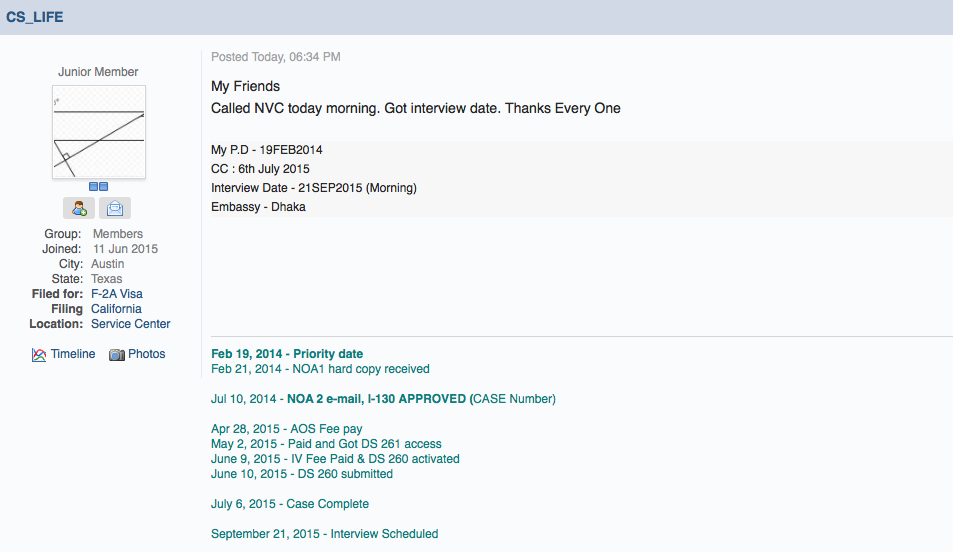Click the add friend icon below avatar
The height and width of the screenshot is (552, 953).
(x=79, y=209)
